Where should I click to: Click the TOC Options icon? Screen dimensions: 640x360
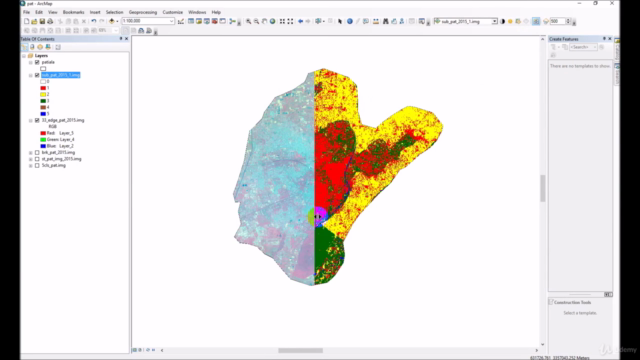click(x=58, y=47)
